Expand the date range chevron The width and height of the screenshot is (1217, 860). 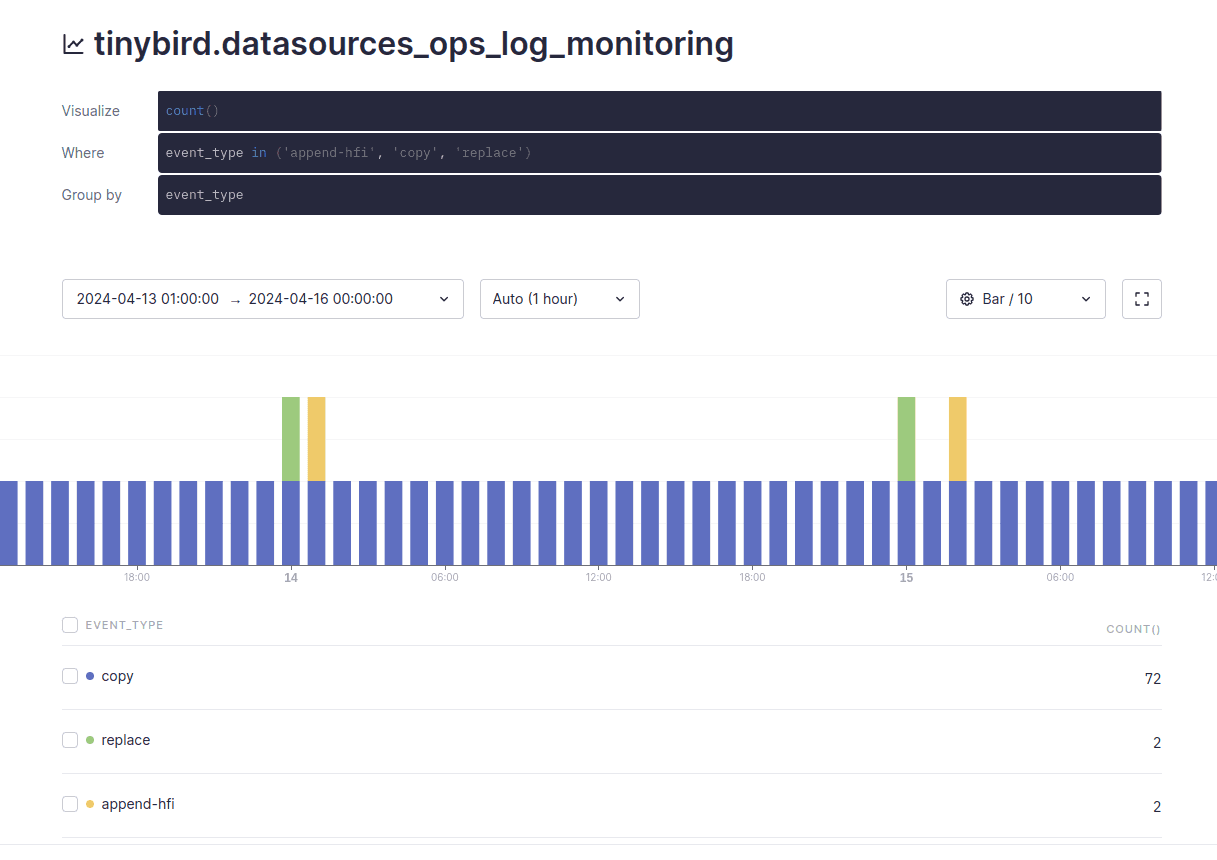(444, 299)
